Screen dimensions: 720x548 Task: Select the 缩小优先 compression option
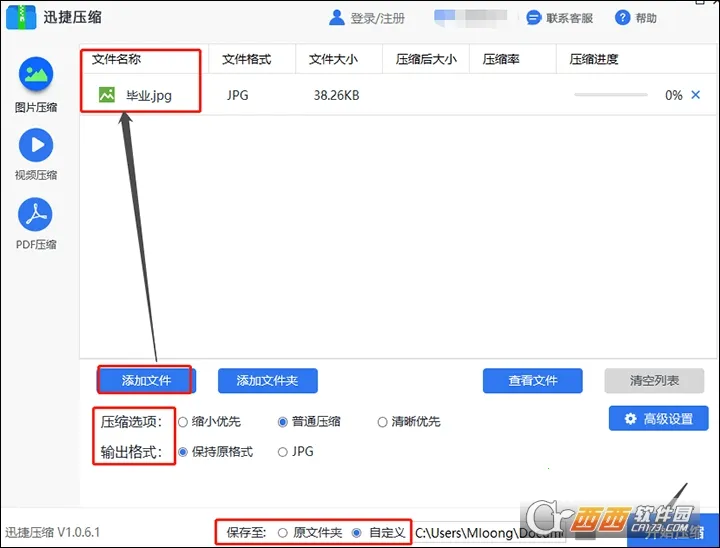183,422
